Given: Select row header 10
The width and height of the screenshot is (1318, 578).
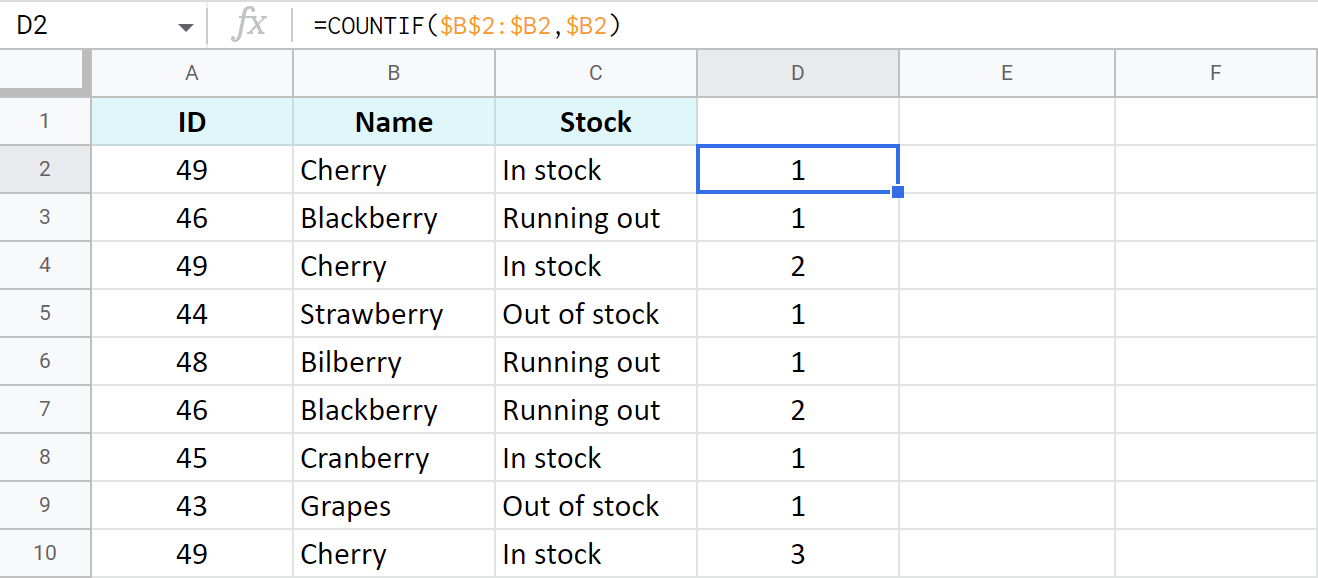Looking at the screenshot, I should pyautogui.click(x=45, y=553).
